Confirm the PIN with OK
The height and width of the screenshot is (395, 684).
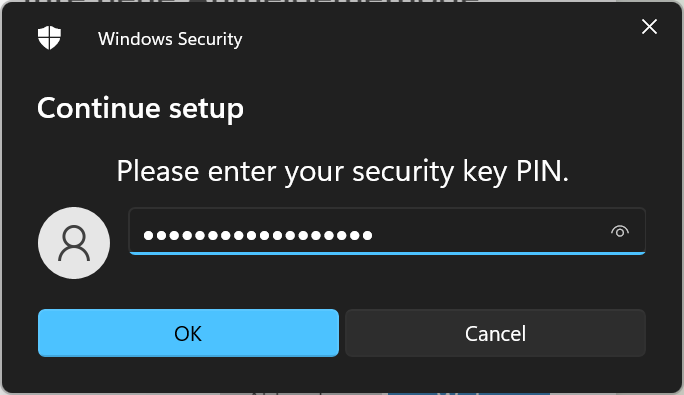pos(188,333)
